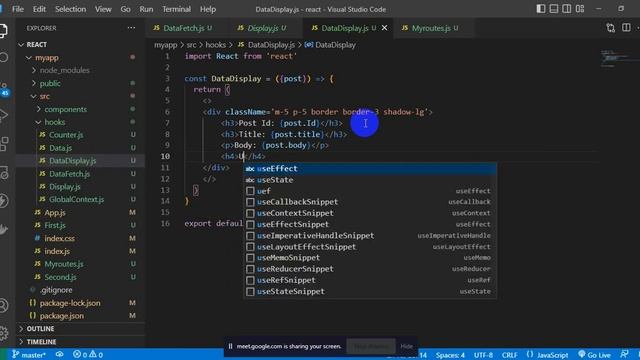The image size is (640, 360).
Task: Open the Help menu
Action: (x=208, y=9)
